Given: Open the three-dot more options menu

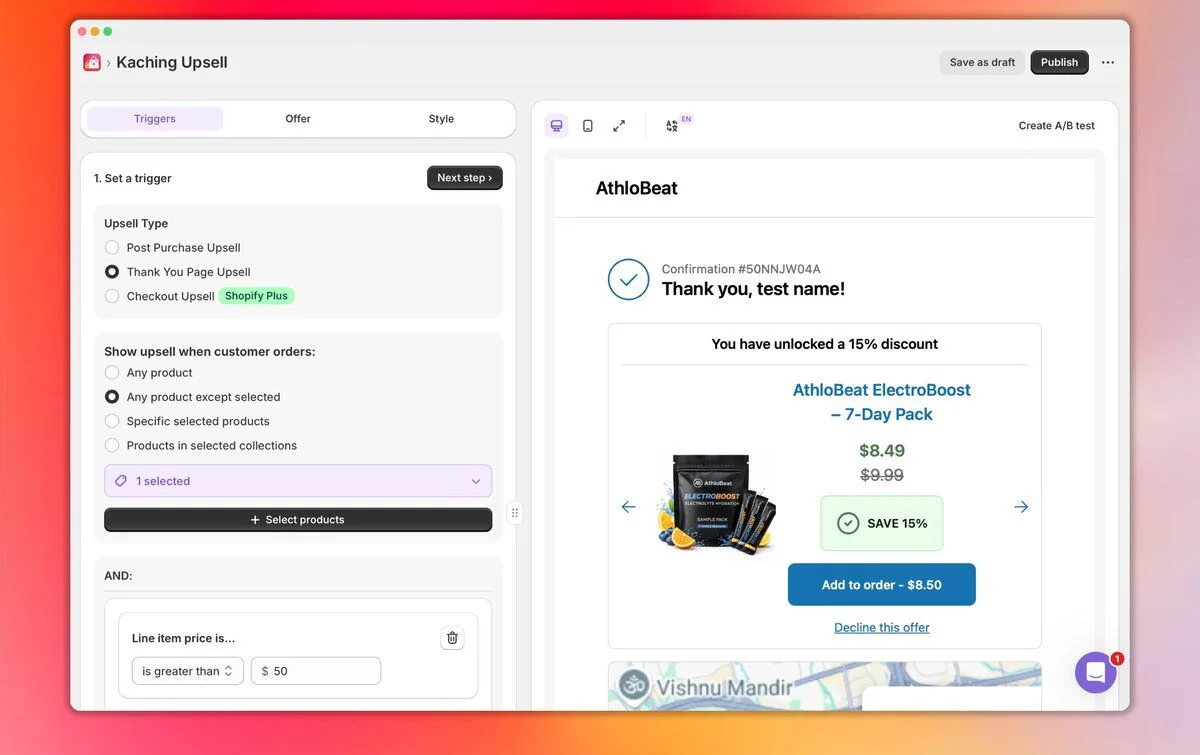Looking at the screenshot, I should tap(1108, 62).
